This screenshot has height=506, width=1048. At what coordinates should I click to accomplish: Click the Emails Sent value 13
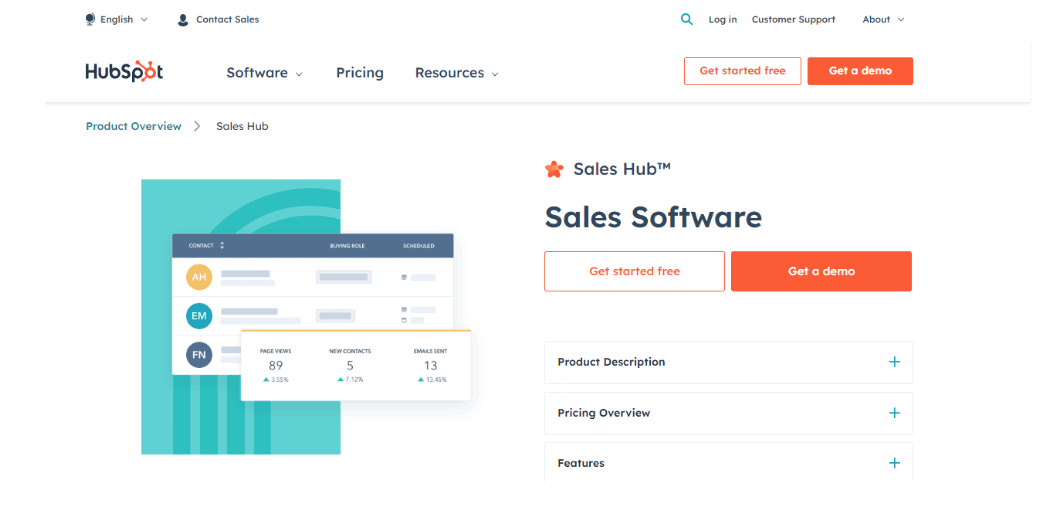[430, 365]
